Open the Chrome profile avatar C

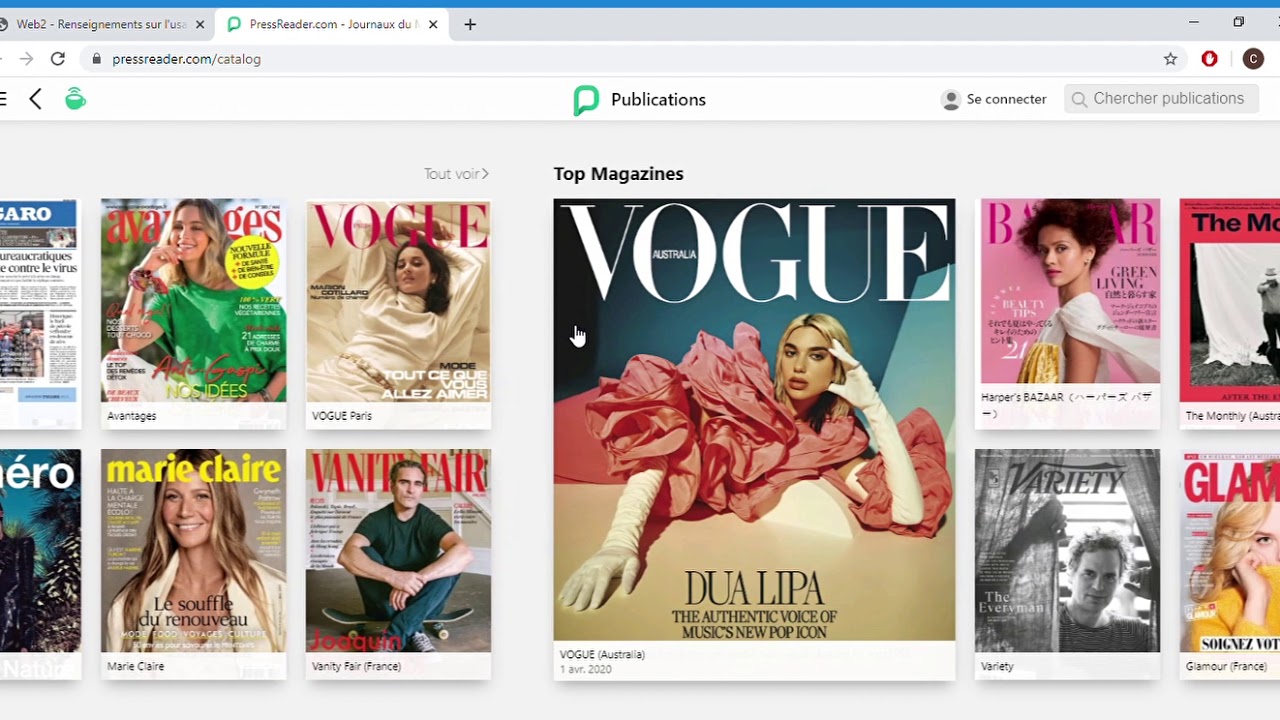[x=1253, y=59]
